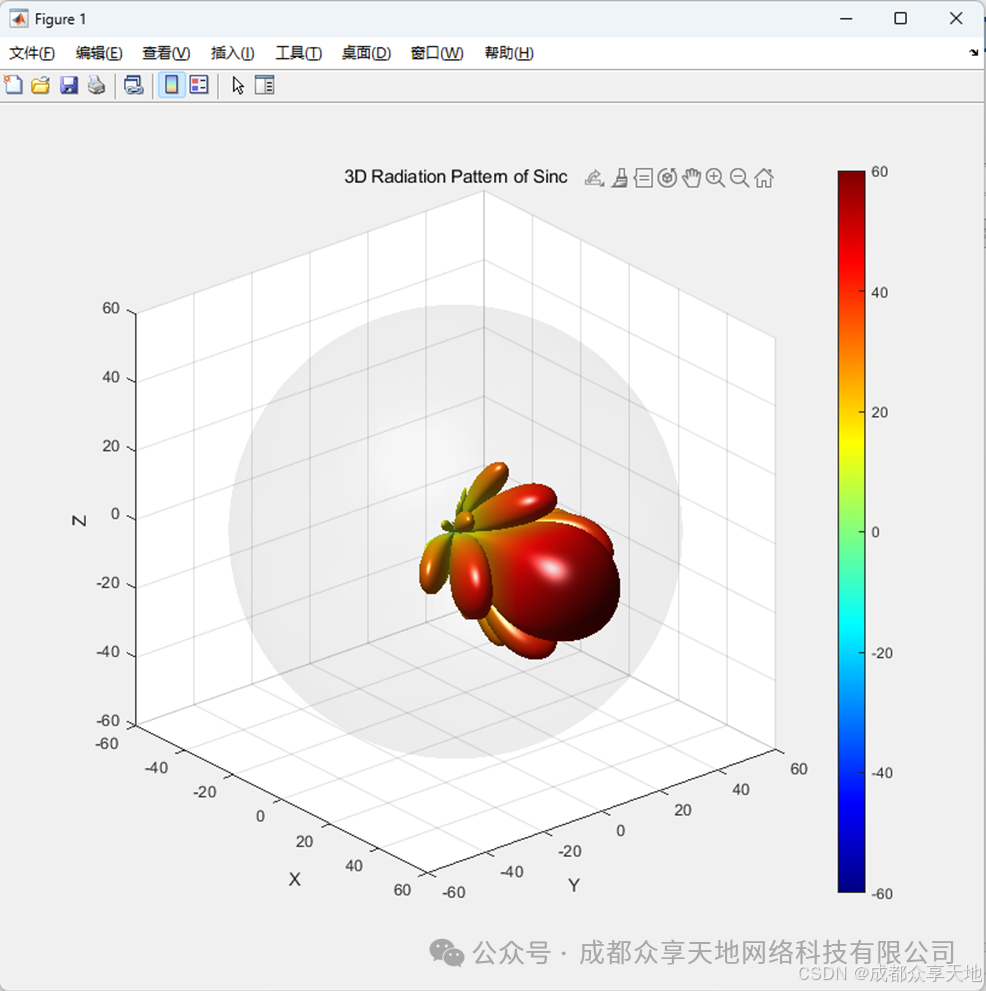Minimize the Figure 1 window

tap(846, 19)
